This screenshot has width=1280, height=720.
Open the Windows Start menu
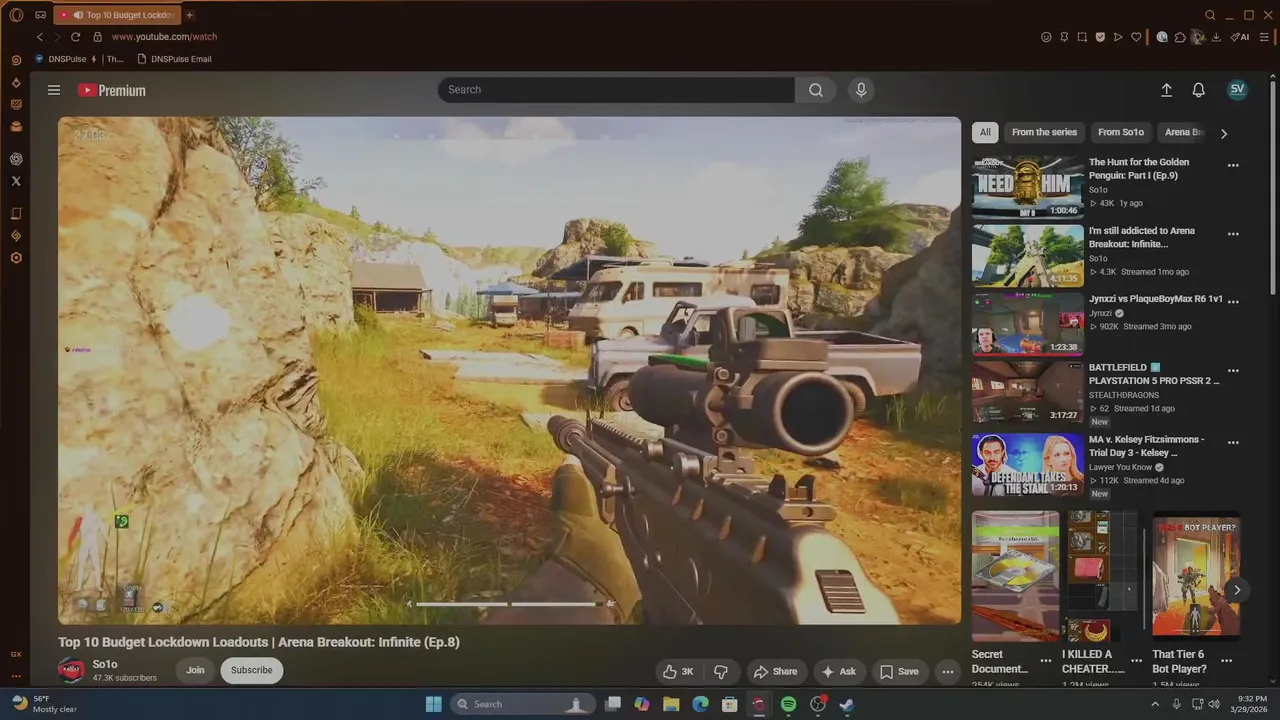click(x=433, y=704)
